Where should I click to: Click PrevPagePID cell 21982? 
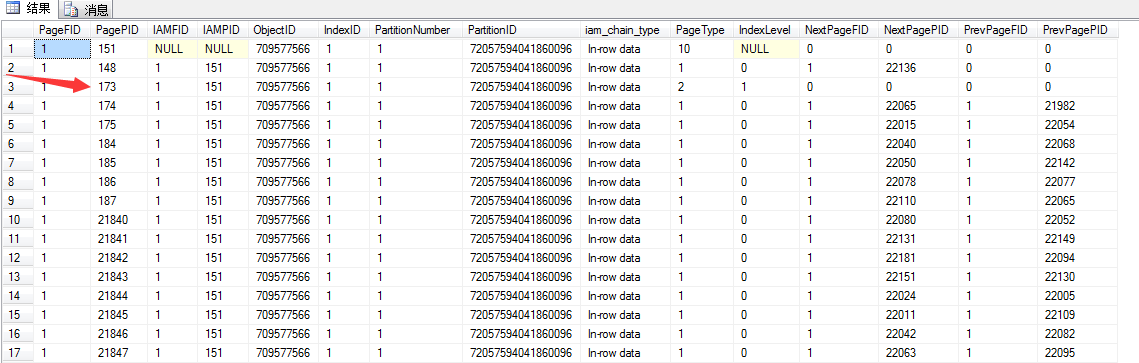coord(1078,105)
